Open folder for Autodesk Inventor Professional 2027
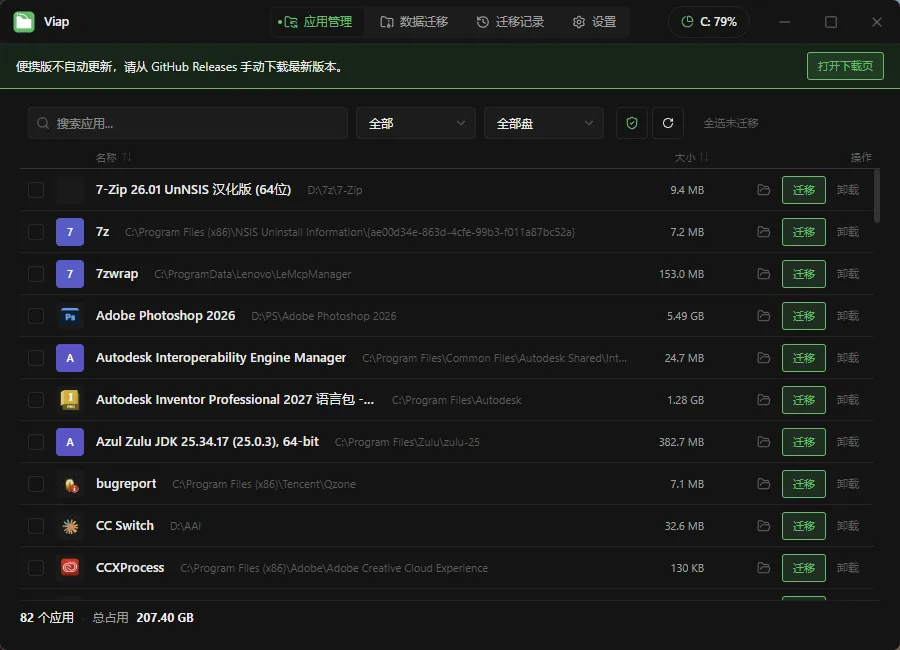Viewport: 900px width, 650px height. pyautogui.click(x=763, y=400)
